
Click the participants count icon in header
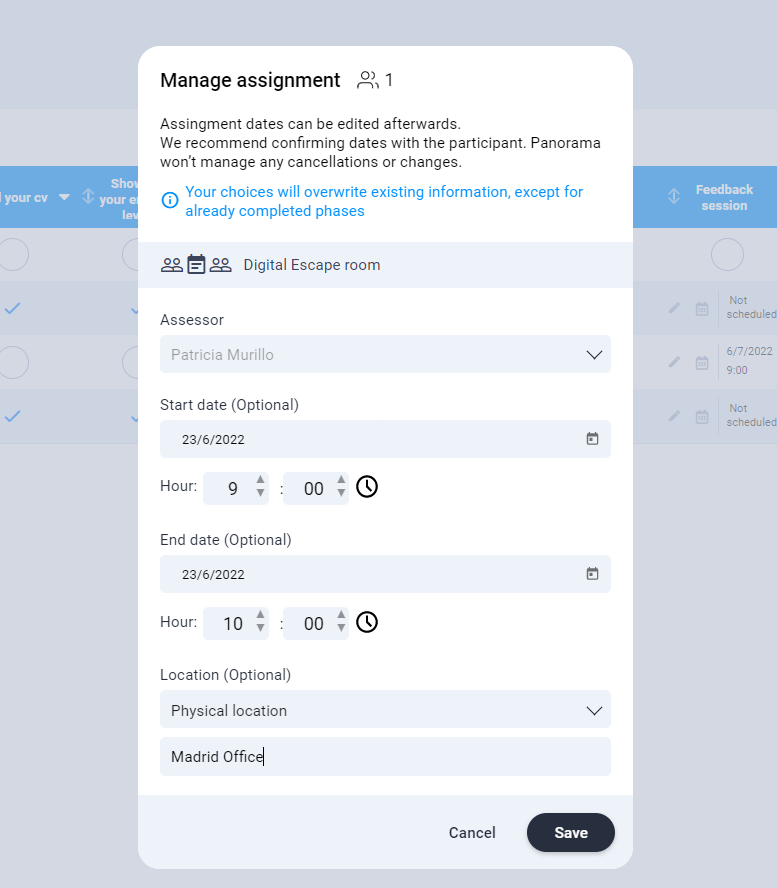tap(368, 80)
